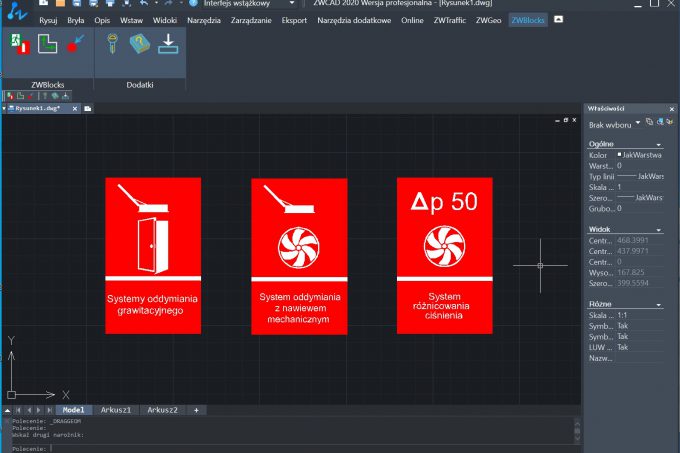Click the new drawing tab icon beside Rysunek1.dwg

click(88, 108)
